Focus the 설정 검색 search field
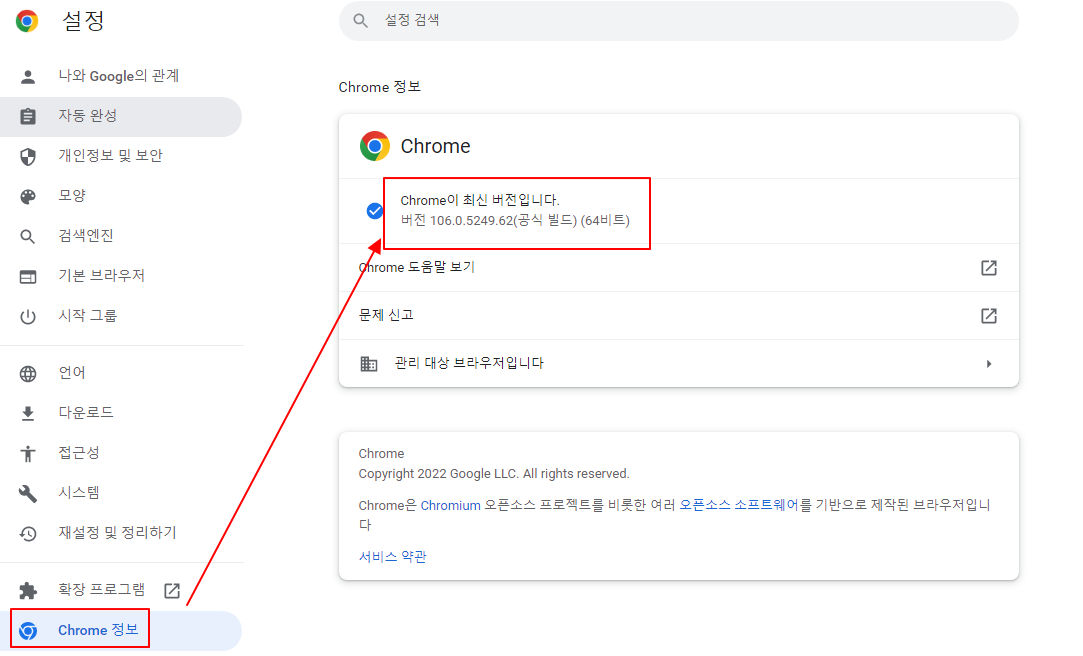 678,21
